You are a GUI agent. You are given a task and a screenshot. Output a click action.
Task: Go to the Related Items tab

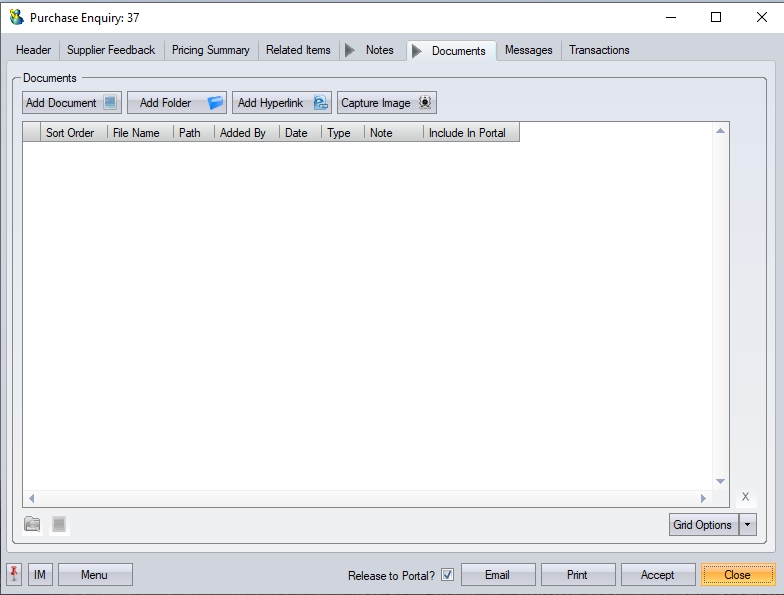point(298,50)
